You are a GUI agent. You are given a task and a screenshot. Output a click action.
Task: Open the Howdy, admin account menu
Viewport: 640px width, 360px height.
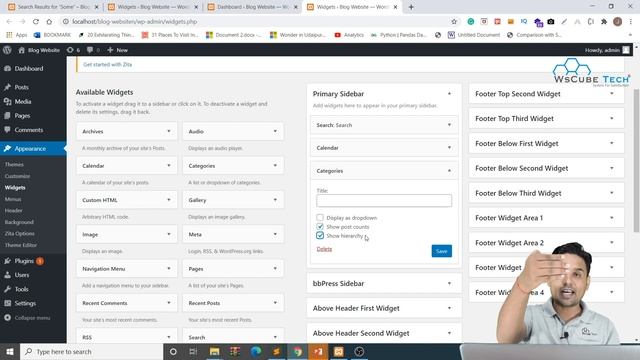pyautogui.click(x=607, y=50)
